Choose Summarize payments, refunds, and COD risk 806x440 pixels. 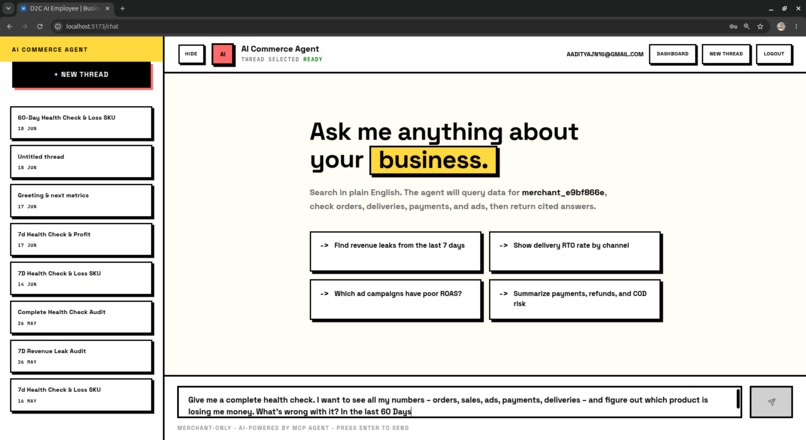coord(575,299)
